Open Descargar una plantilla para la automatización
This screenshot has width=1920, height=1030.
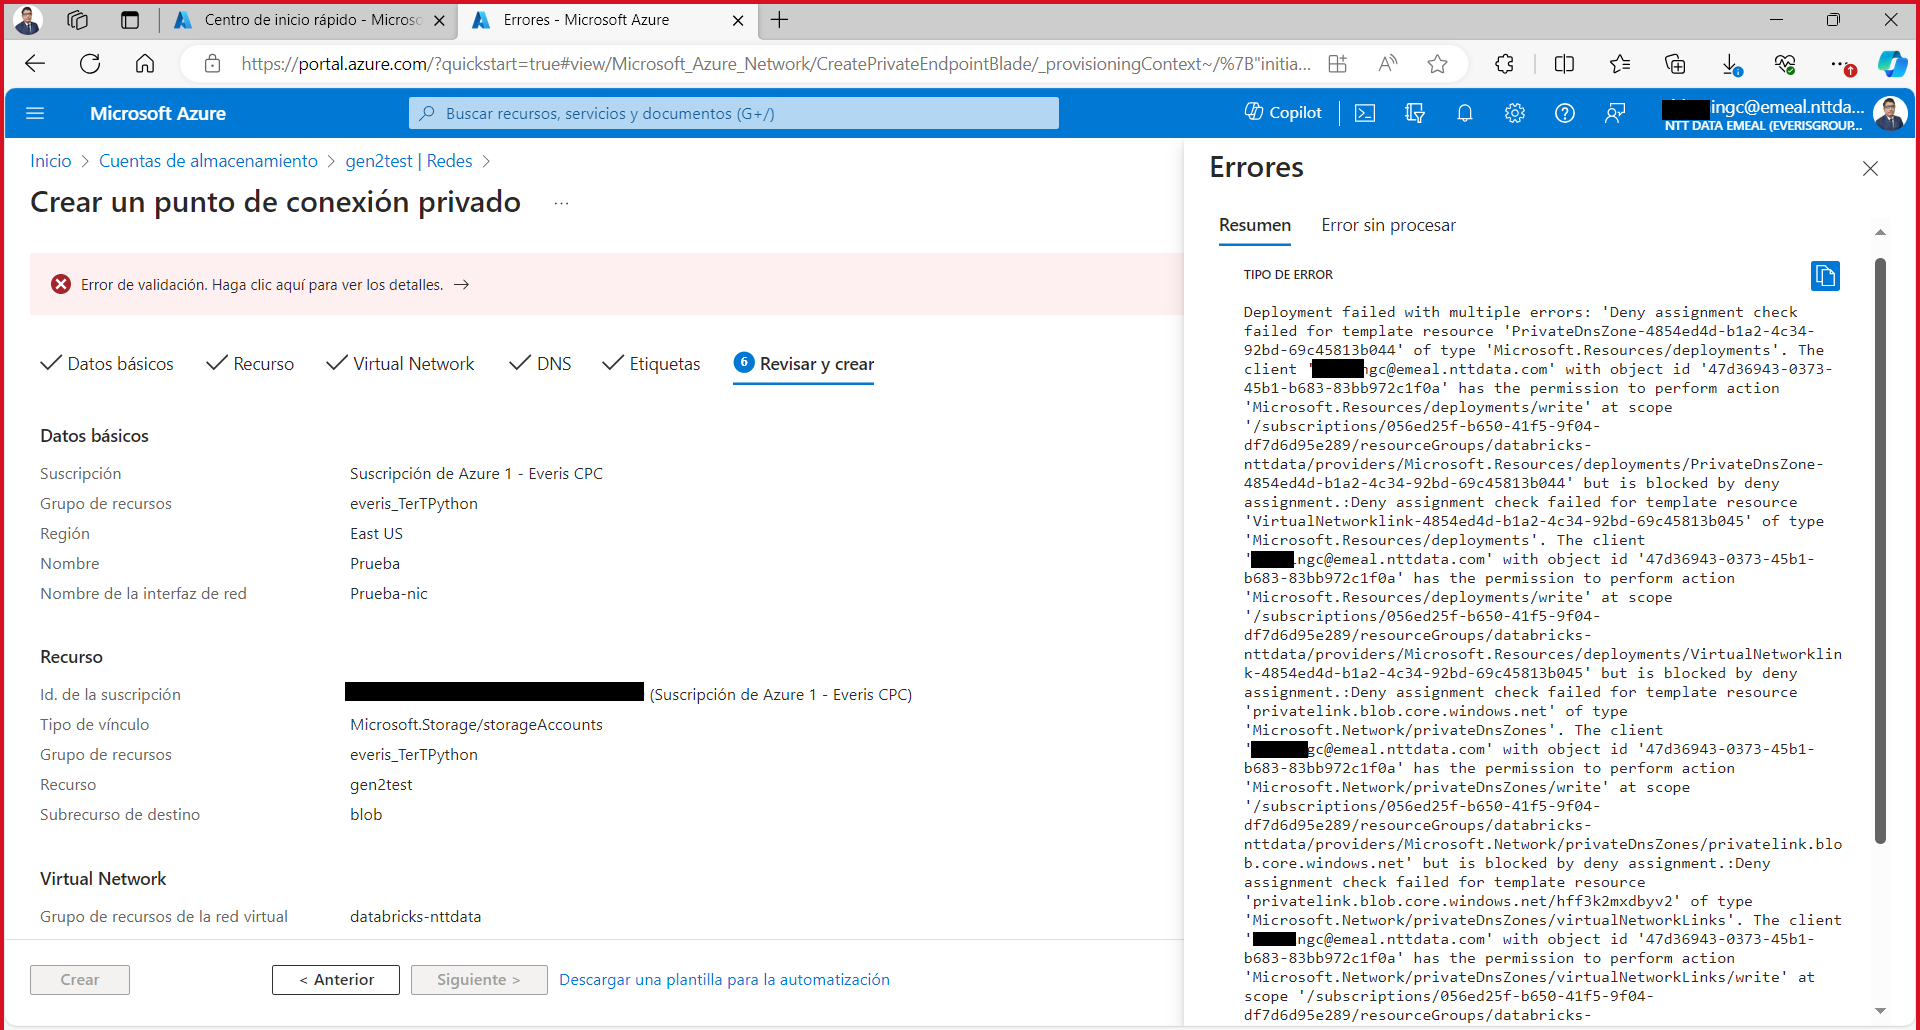point(724,979)
